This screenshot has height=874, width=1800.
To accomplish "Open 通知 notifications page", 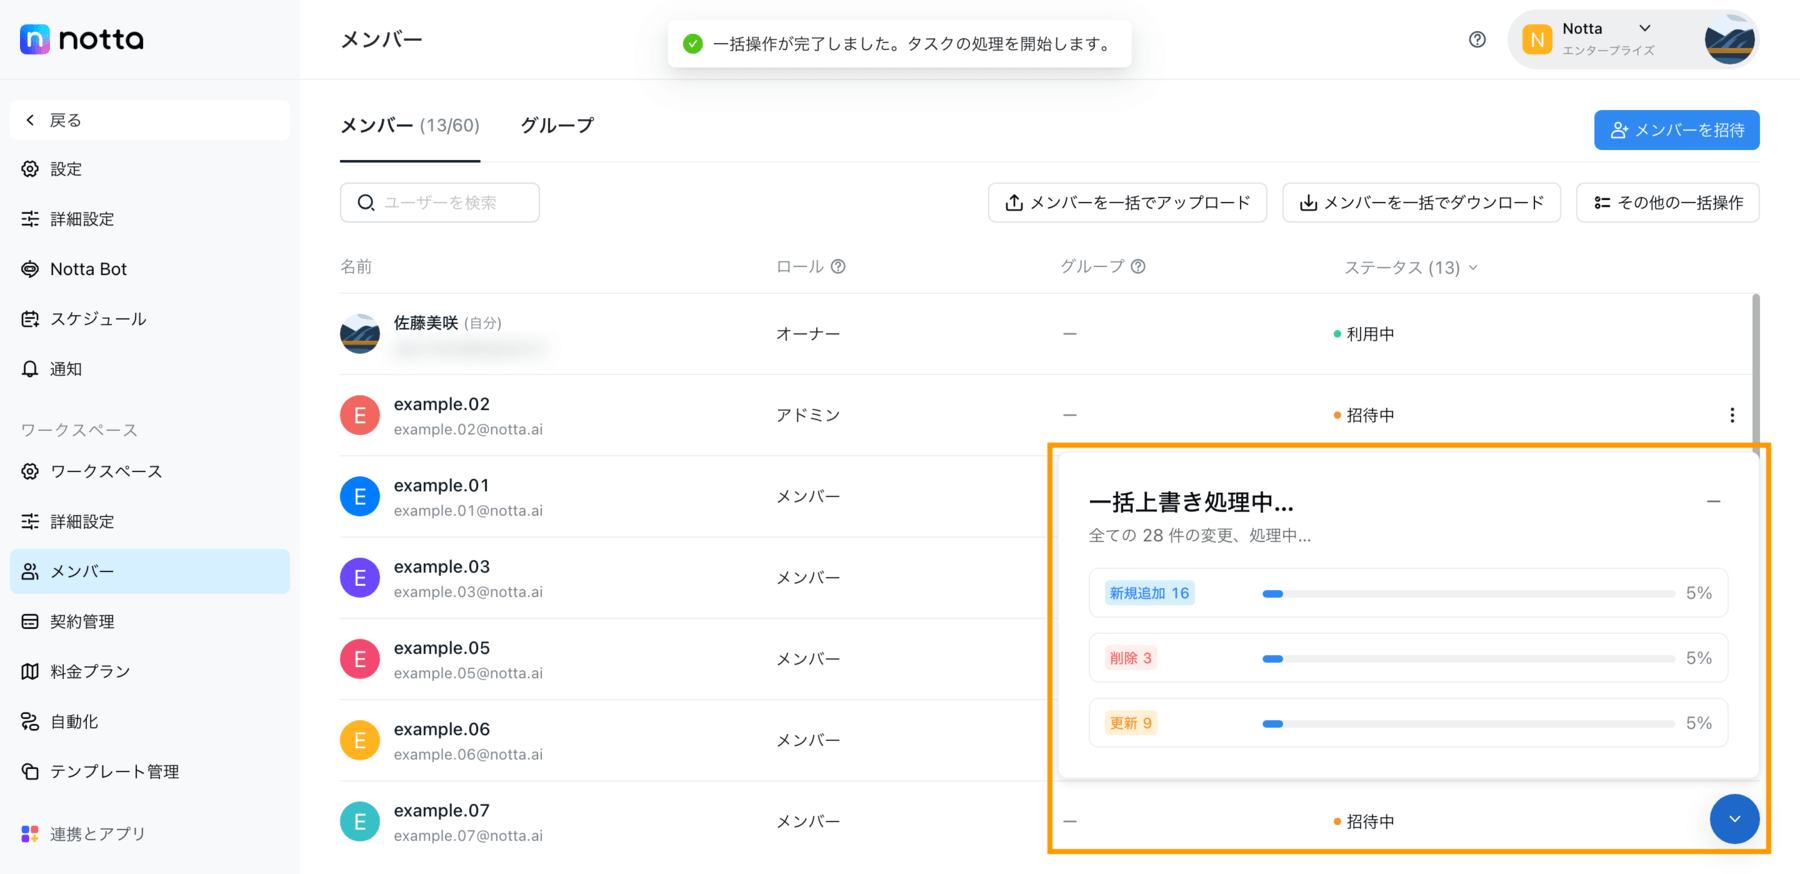I will pos(150,369).
